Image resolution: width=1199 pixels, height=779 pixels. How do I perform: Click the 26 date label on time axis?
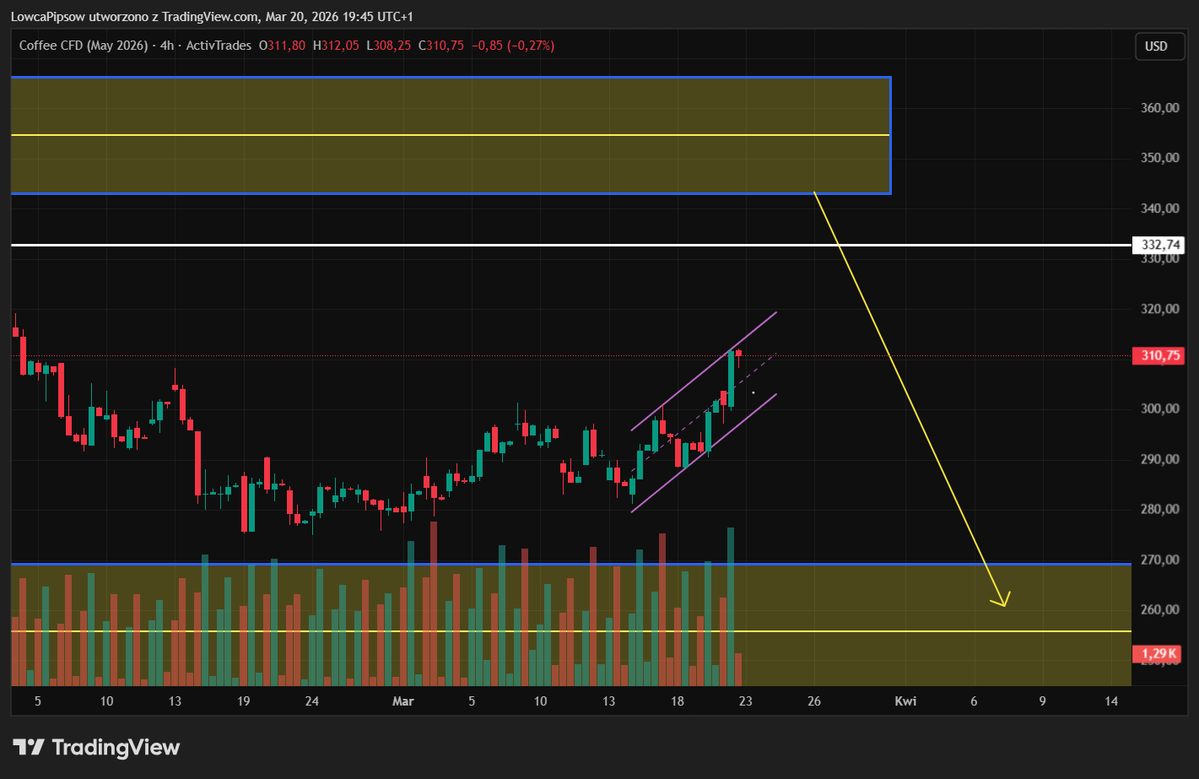coord(814,701)
